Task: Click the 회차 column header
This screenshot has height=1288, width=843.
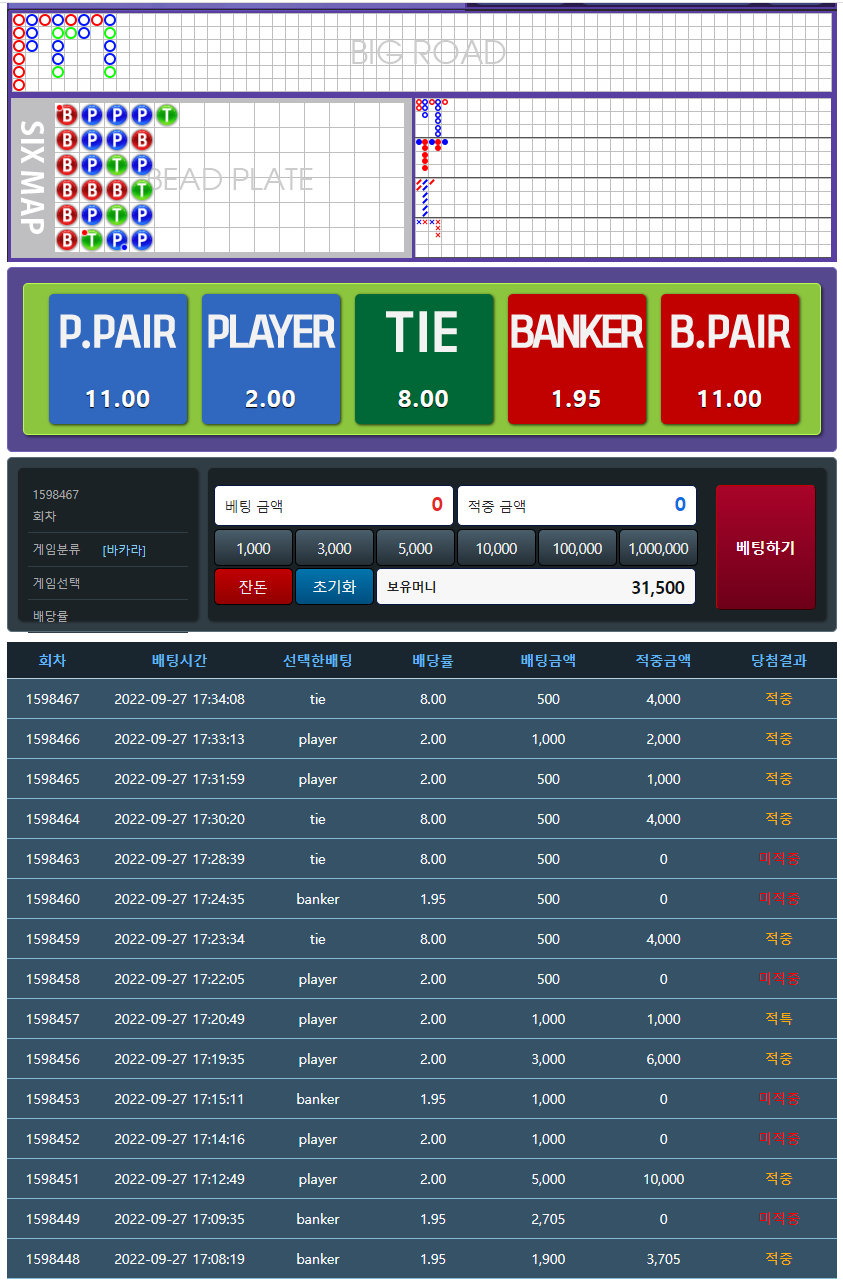Action: (x=53, y=661)
